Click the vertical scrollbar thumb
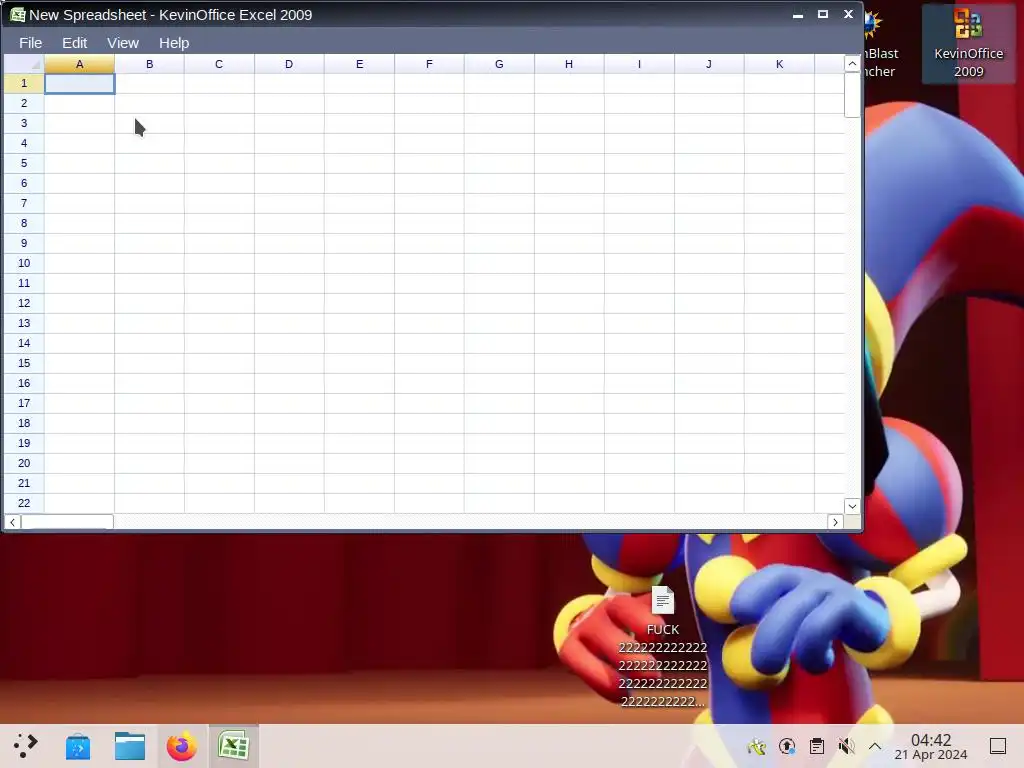1024x768 pixels. [x=852, y=95]
